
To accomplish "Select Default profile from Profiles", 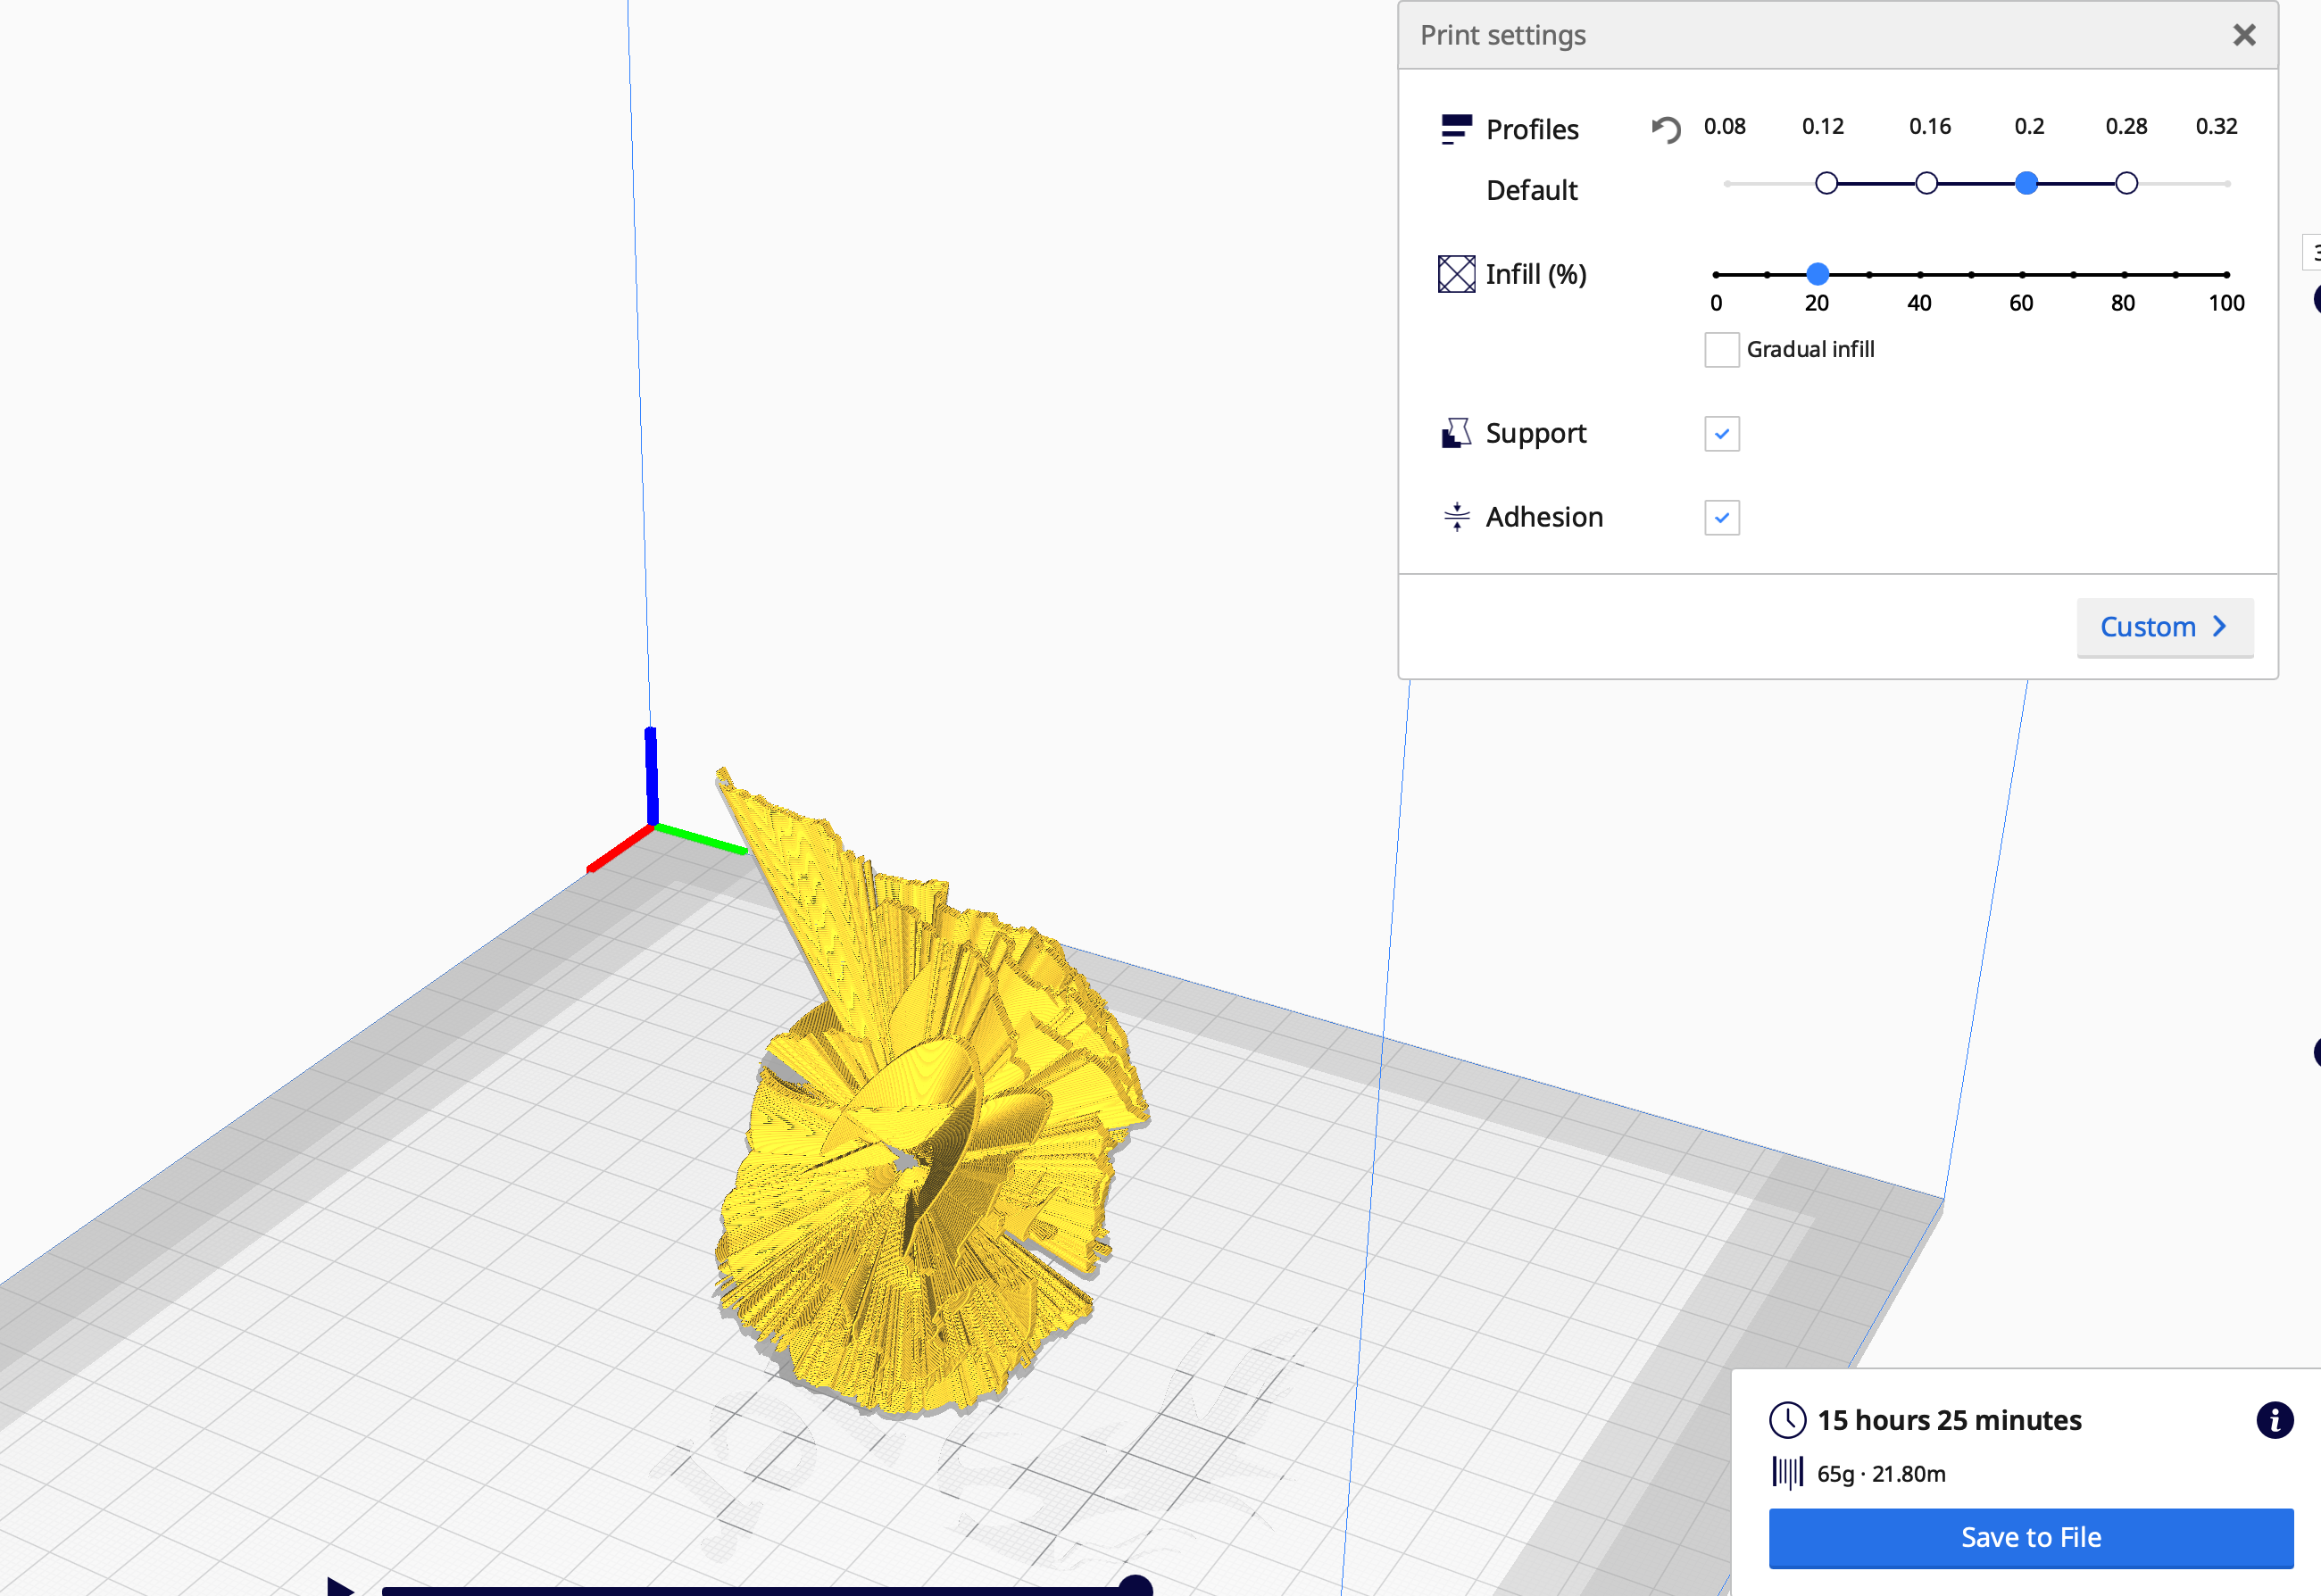I will 1531,188.
